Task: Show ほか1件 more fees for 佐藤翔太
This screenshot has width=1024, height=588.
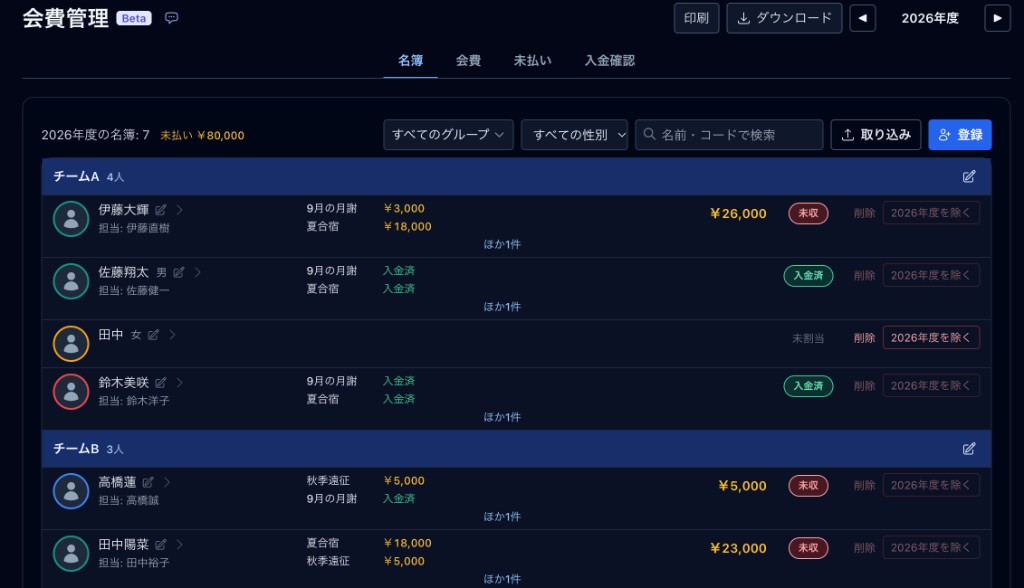Action: click(502, 306)
